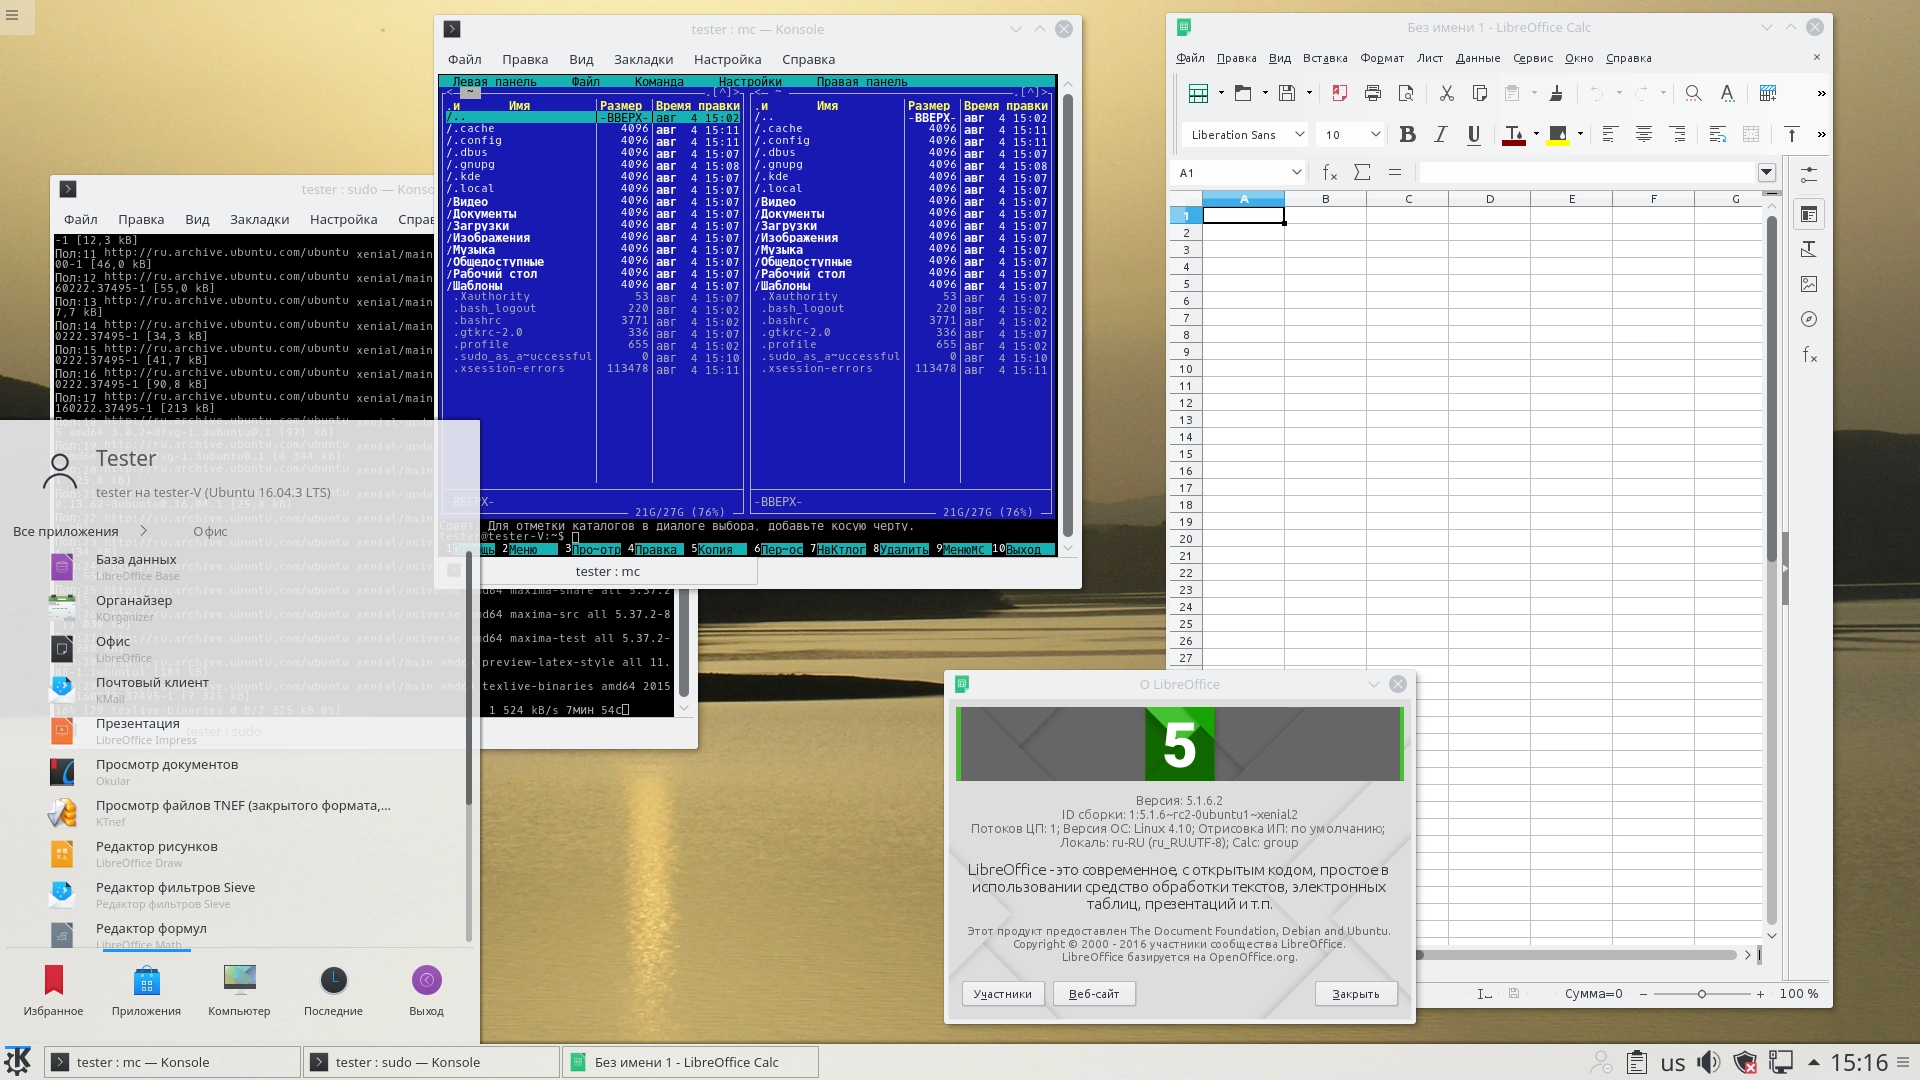
Task: Open sidebar Gallery deck icon
Action: click(x=1809, y=284)
